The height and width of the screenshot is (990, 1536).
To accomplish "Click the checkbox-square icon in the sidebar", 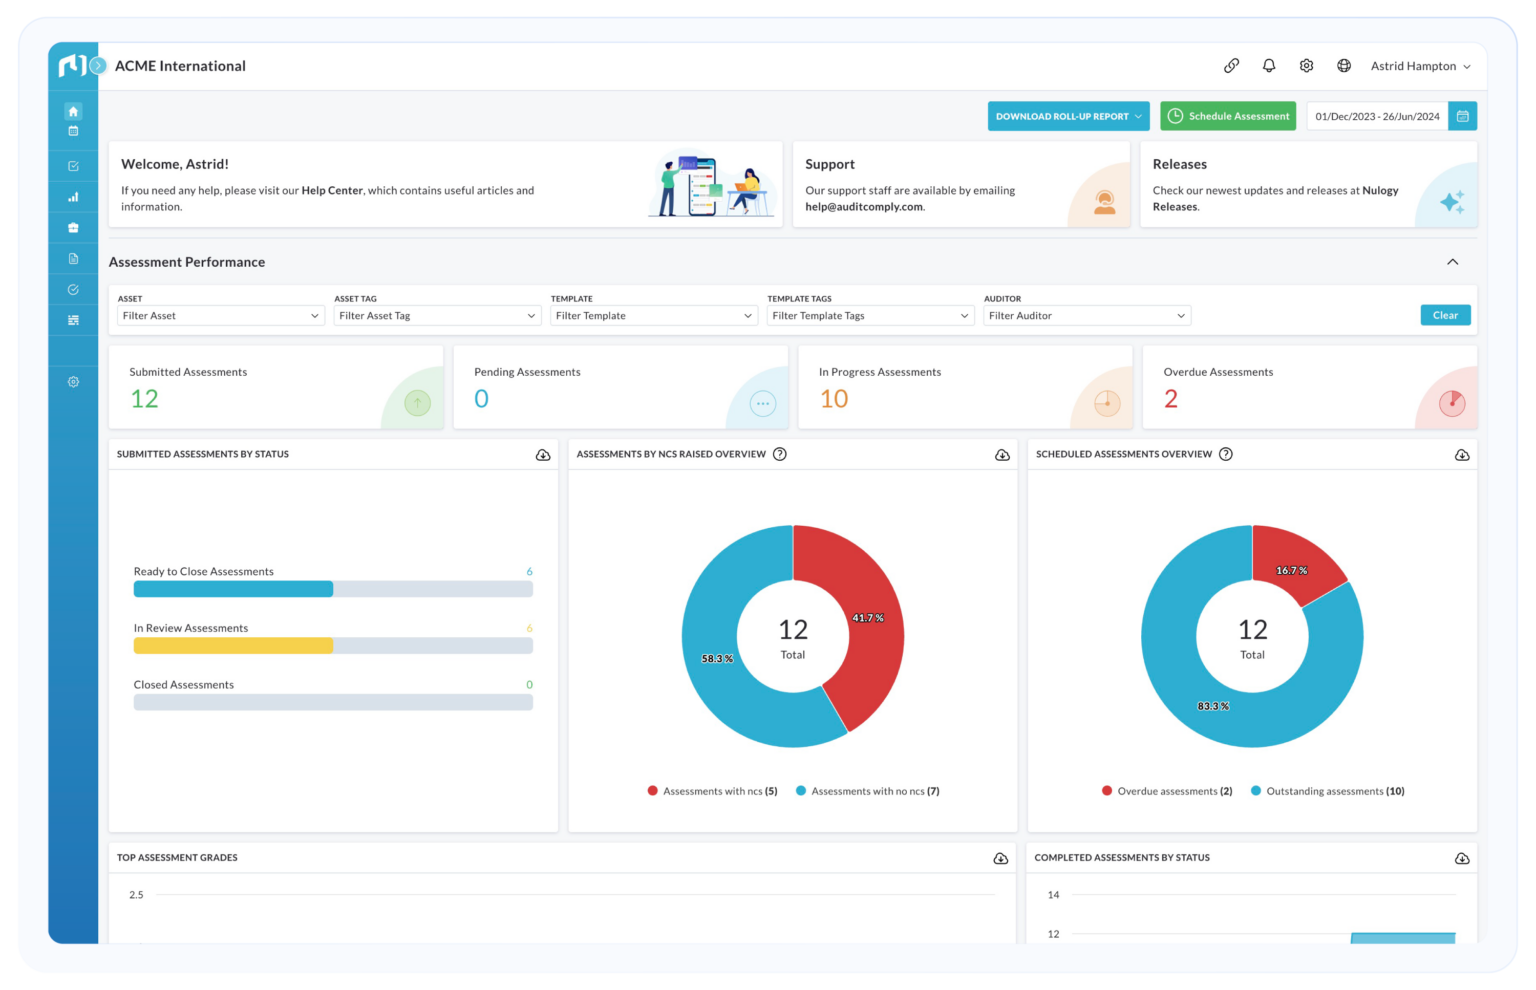I will click(73, 166).
